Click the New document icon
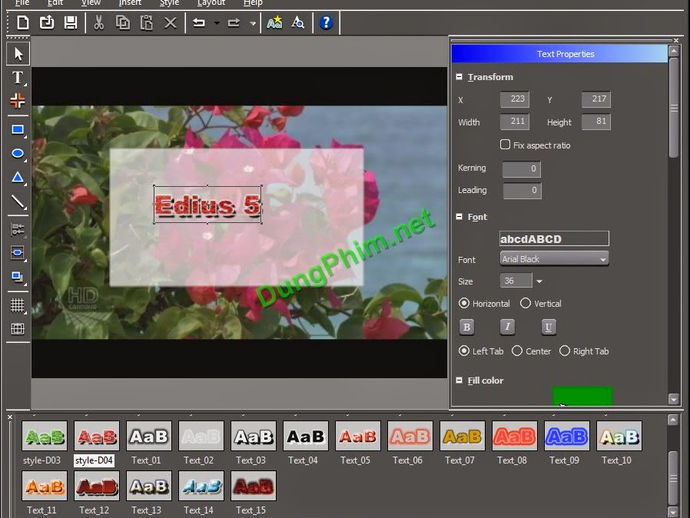This screenshot has height=518, width=690. [23, 22]
